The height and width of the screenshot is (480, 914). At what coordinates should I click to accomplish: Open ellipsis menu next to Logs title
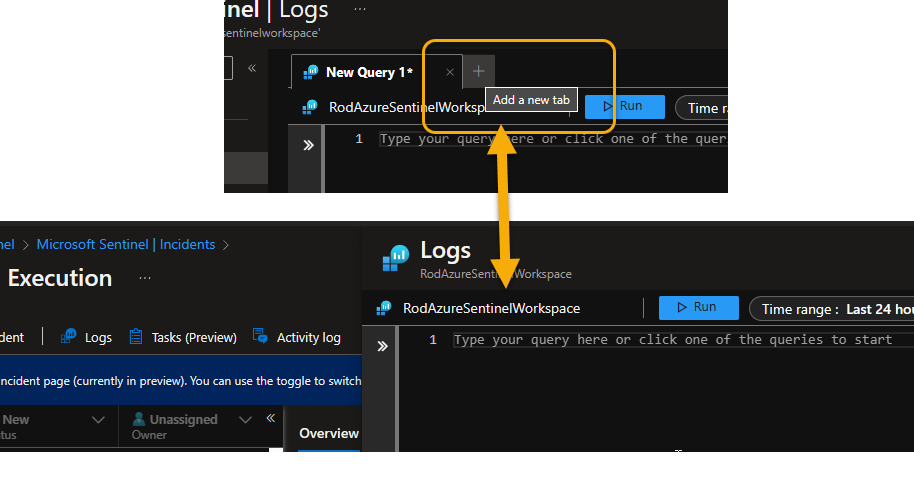click(x=360, y=9)
